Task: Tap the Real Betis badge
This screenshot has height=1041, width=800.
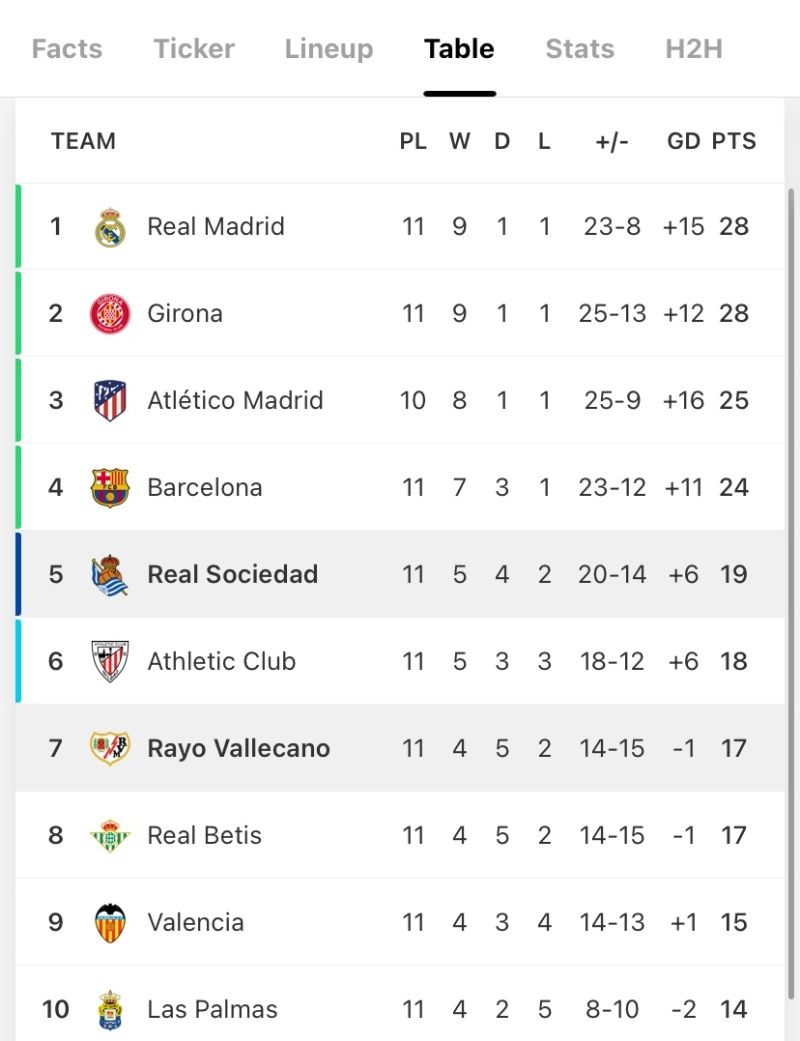Action: point(110,835)
